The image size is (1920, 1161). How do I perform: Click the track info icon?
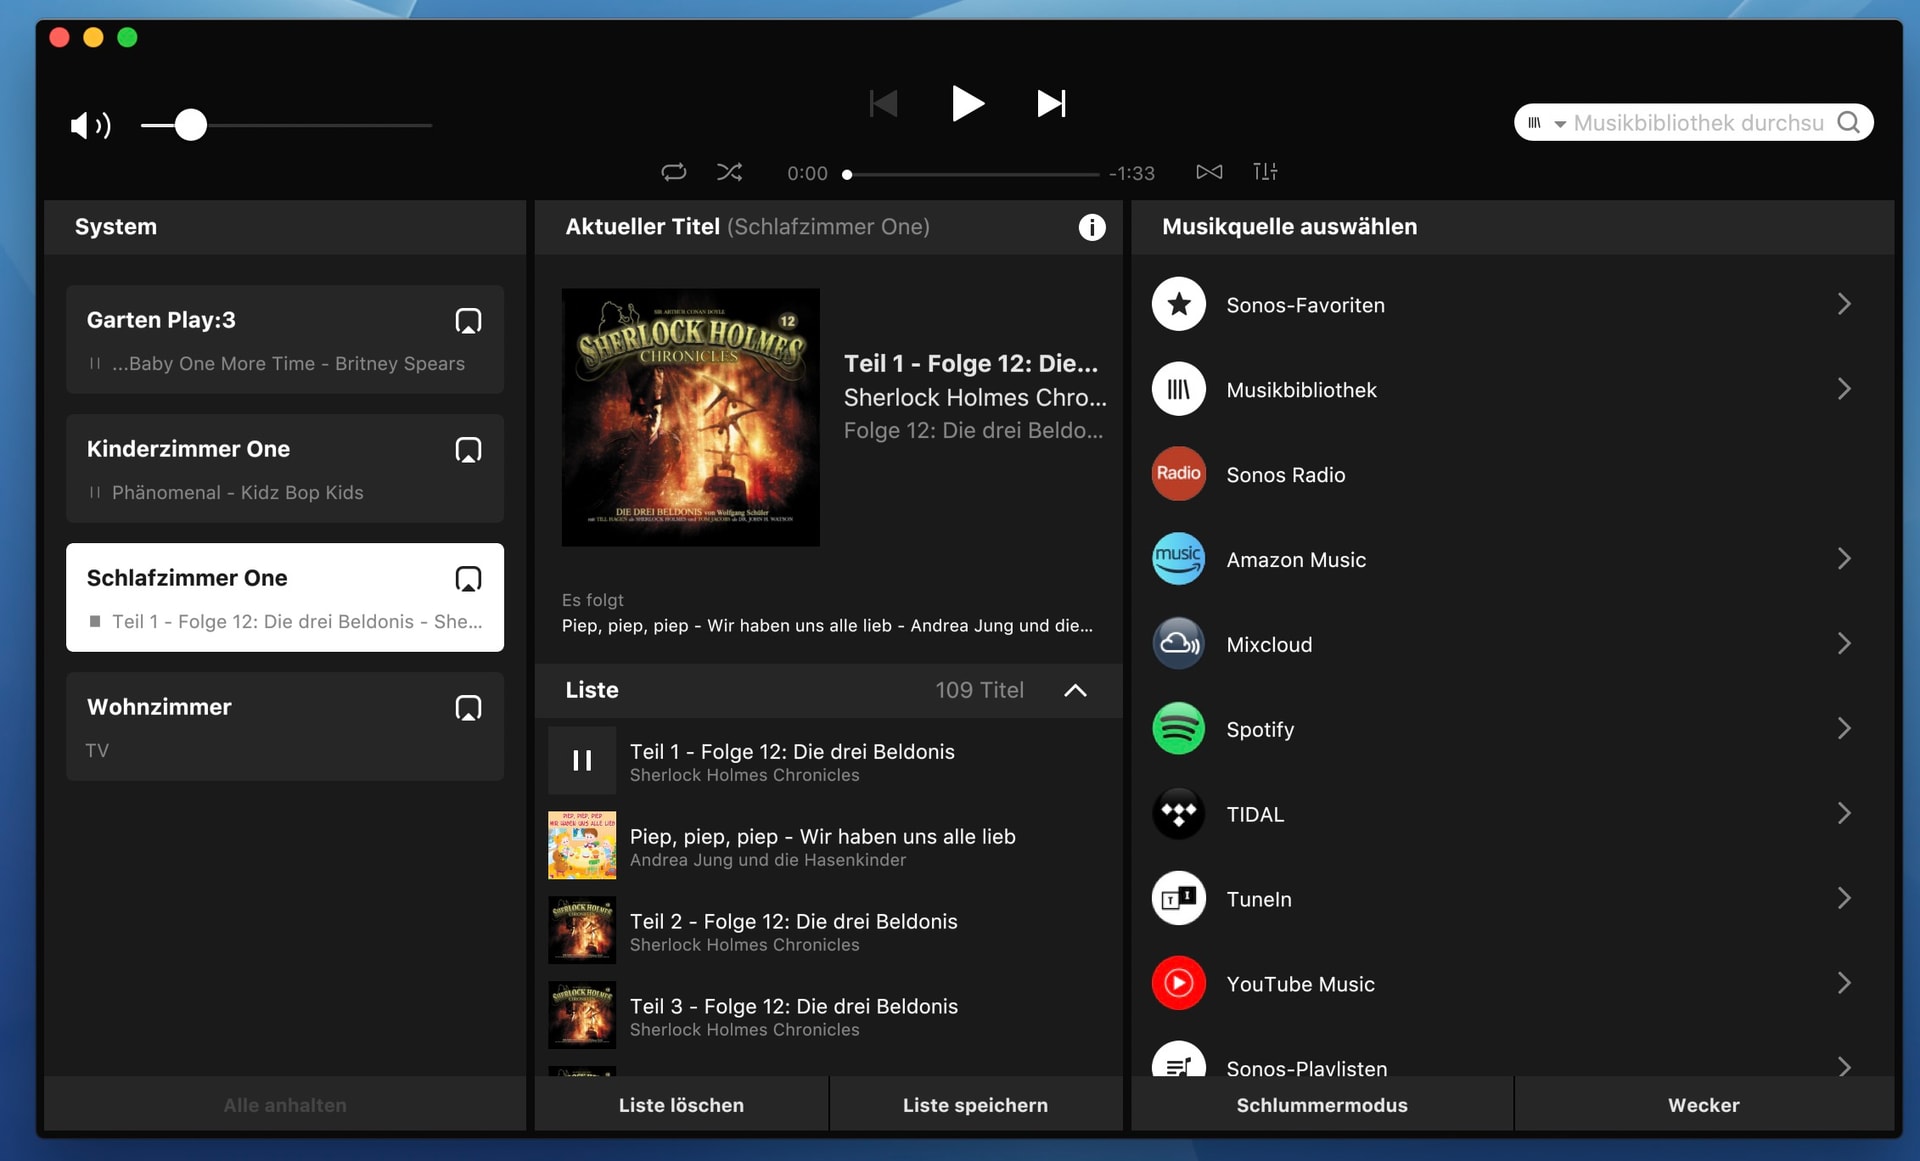point(1091,227)
